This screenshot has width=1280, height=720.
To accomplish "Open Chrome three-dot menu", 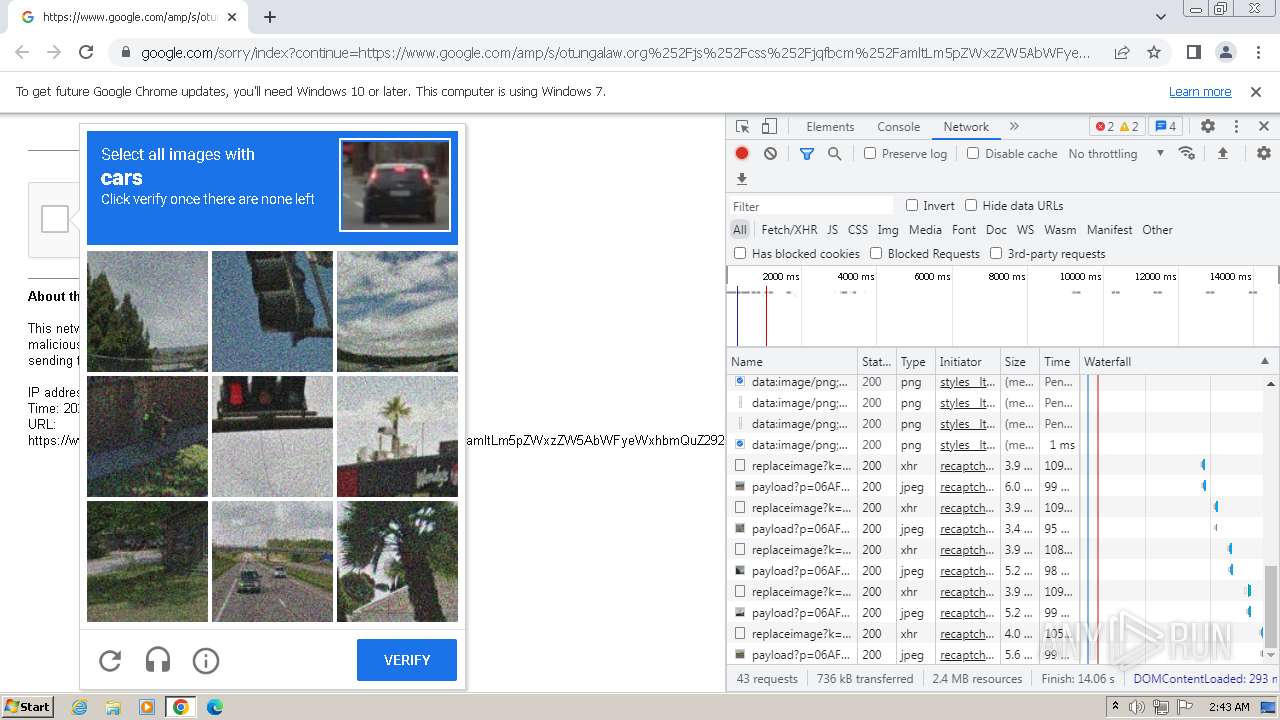I will tap(1258, 52).
